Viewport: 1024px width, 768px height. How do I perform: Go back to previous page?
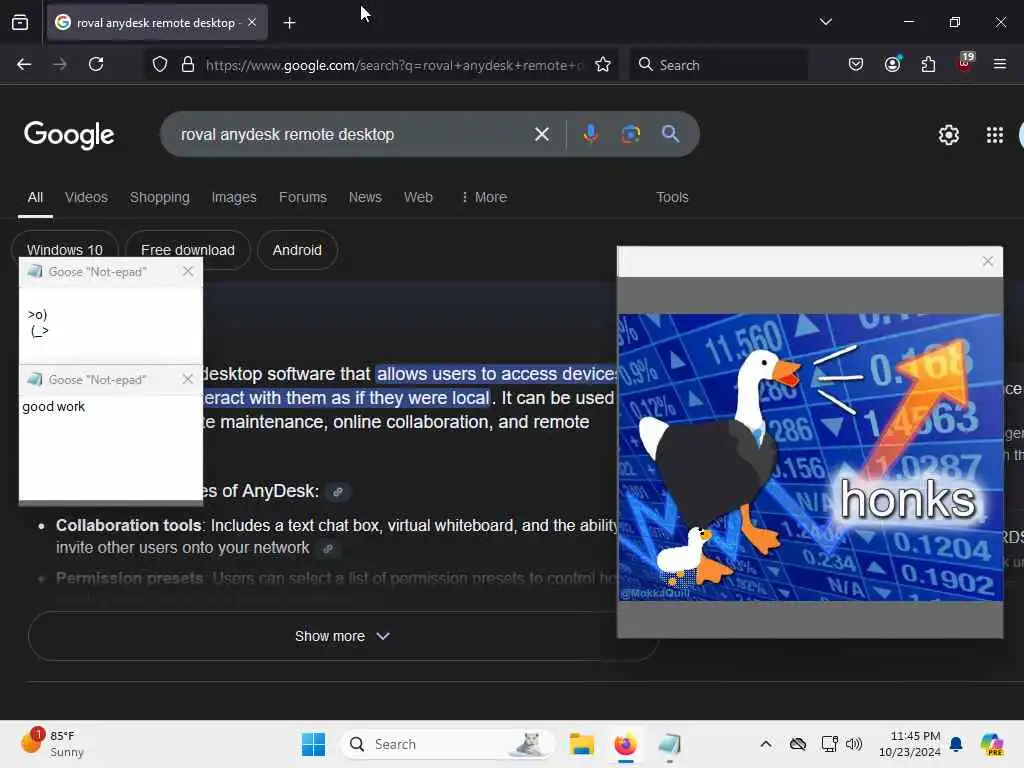24,64
